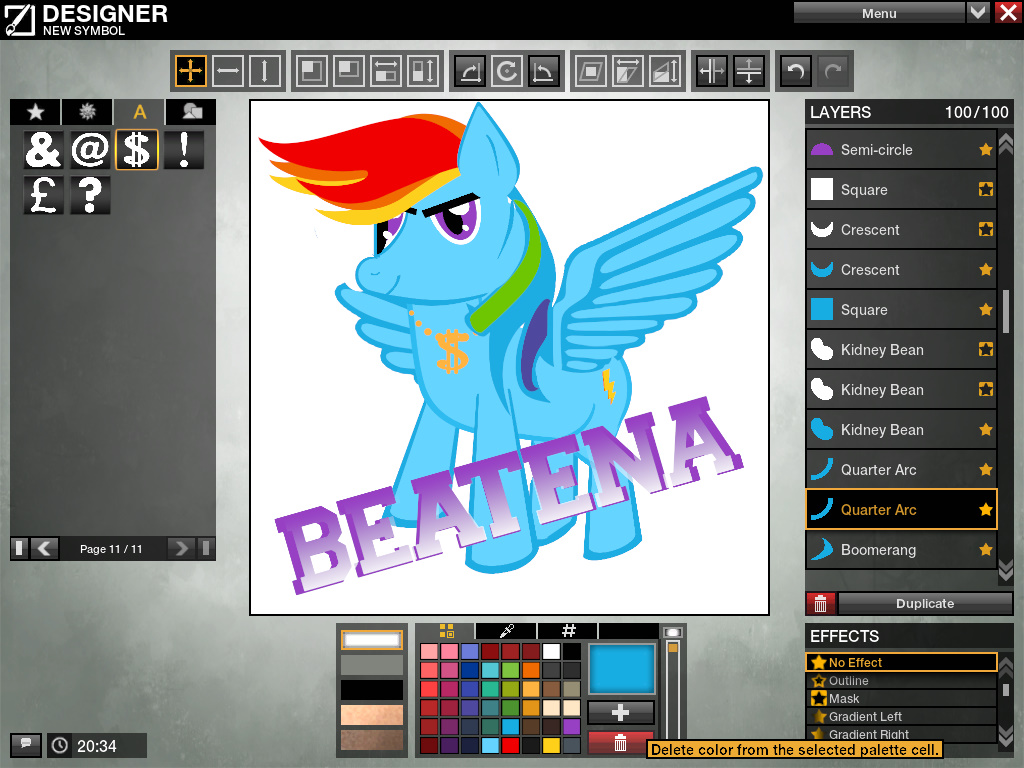Toggle the star on Boomerang layer
The width and height of the screenshot is (1024, 768).
click(x=985, y=550)
